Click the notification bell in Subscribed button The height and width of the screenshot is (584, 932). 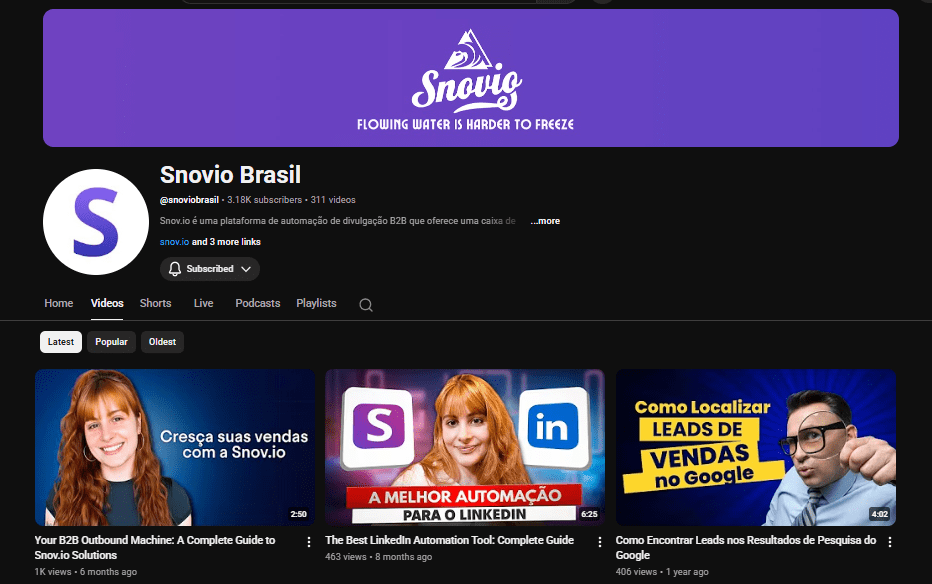pos(175,269)
